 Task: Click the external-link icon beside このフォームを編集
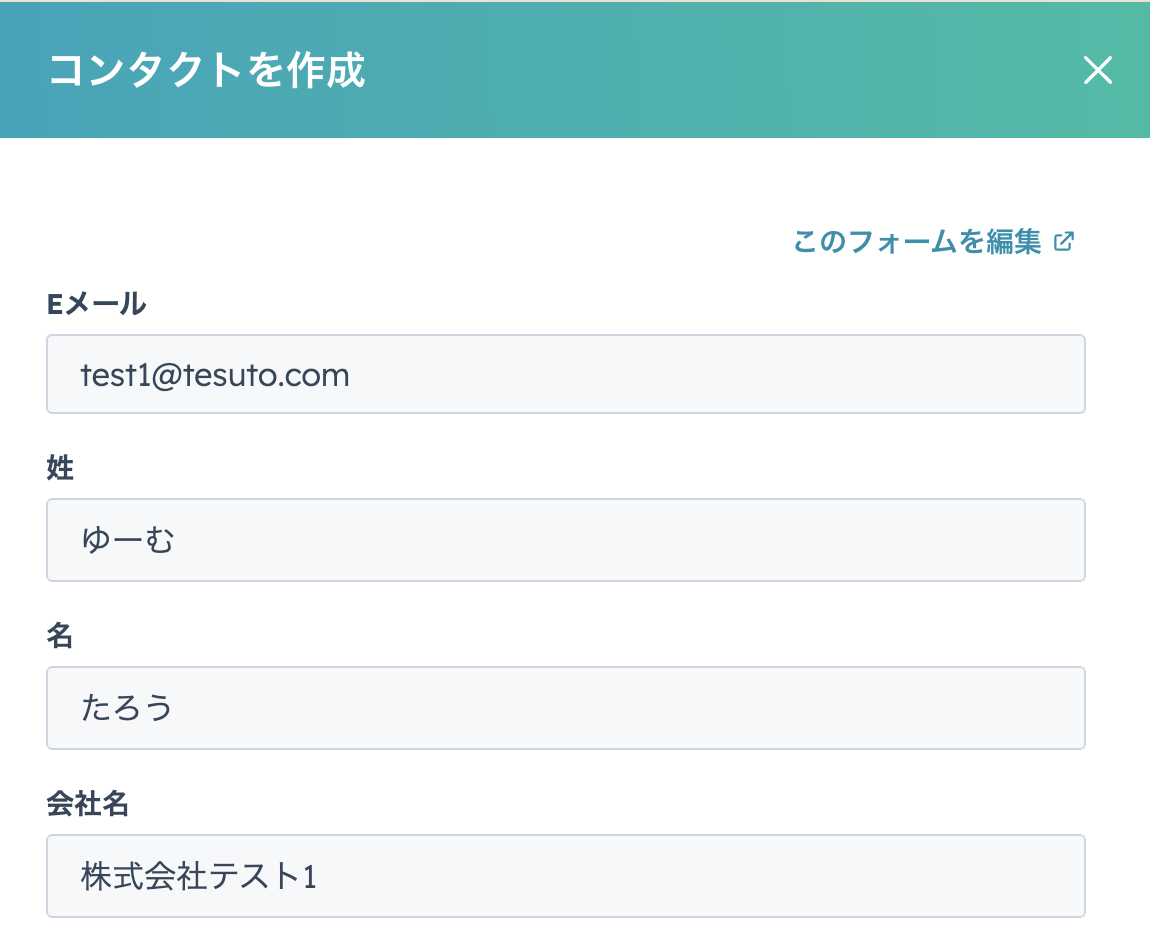[1064, 241]
